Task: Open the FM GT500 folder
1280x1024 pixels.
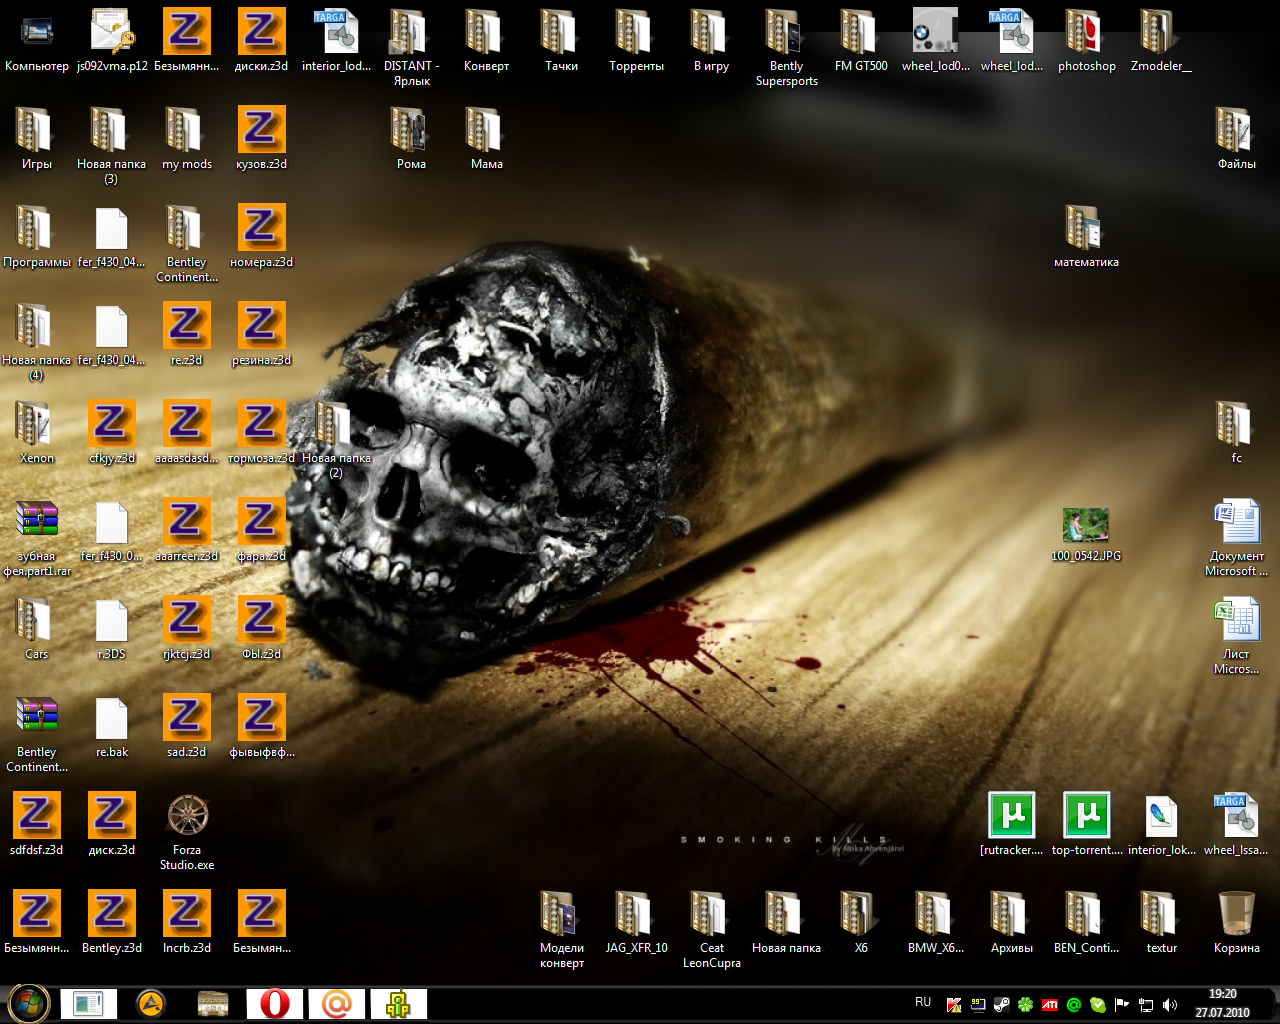Action: click(861, 42)
